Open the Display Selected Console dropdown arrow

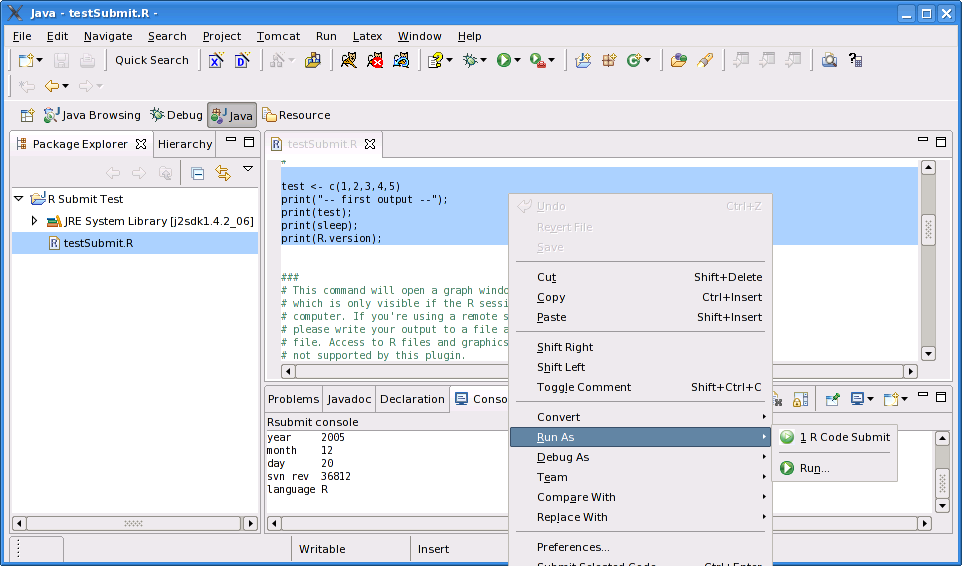(x=871, y=400)
